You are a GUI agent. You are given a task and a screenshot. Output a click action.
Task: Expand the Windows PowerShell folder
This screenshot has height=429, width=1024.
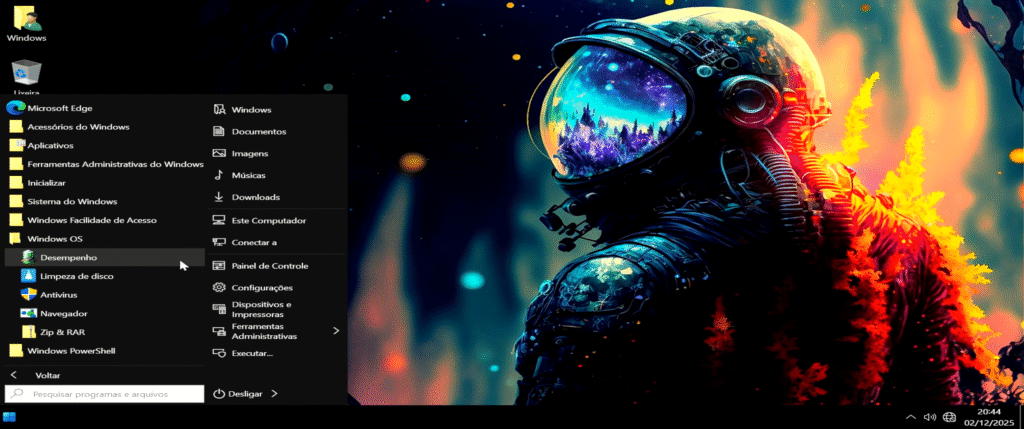[x=70, y=351]
